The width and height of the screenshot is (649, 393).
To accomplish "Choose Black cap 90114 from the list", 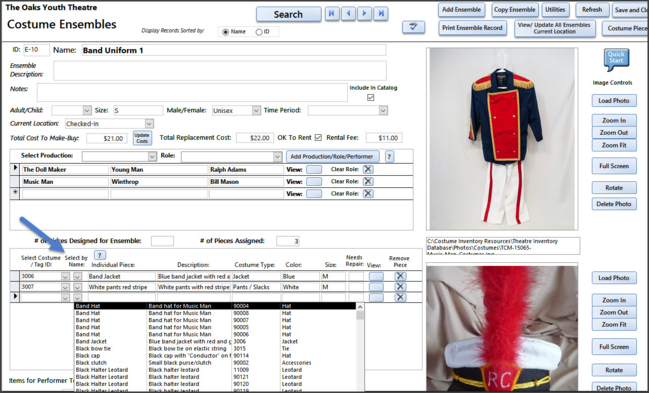I will coord(215,355).
